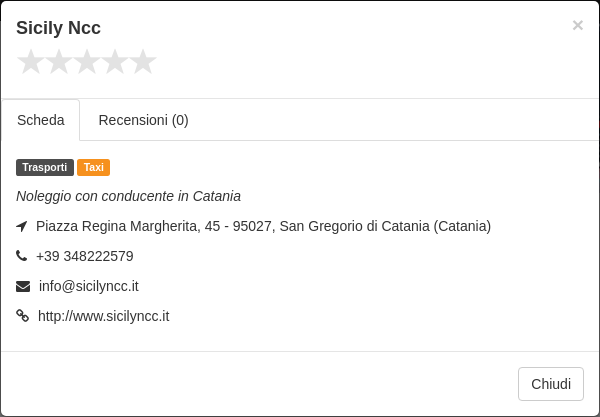Switch to the Scheda tab
This screenshot has height=417, width=600.
pos(41,120)
